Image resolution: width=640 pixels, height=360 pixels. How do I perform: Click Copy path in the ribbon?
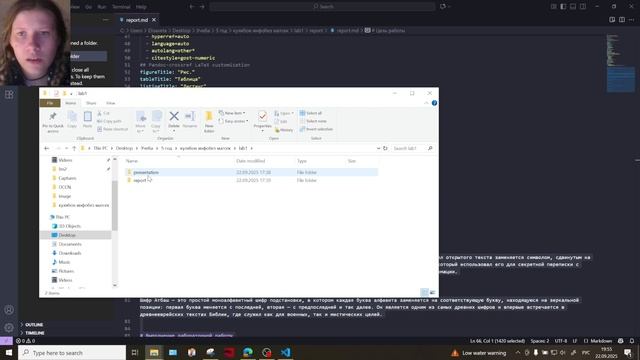click(x=109, y=121)
